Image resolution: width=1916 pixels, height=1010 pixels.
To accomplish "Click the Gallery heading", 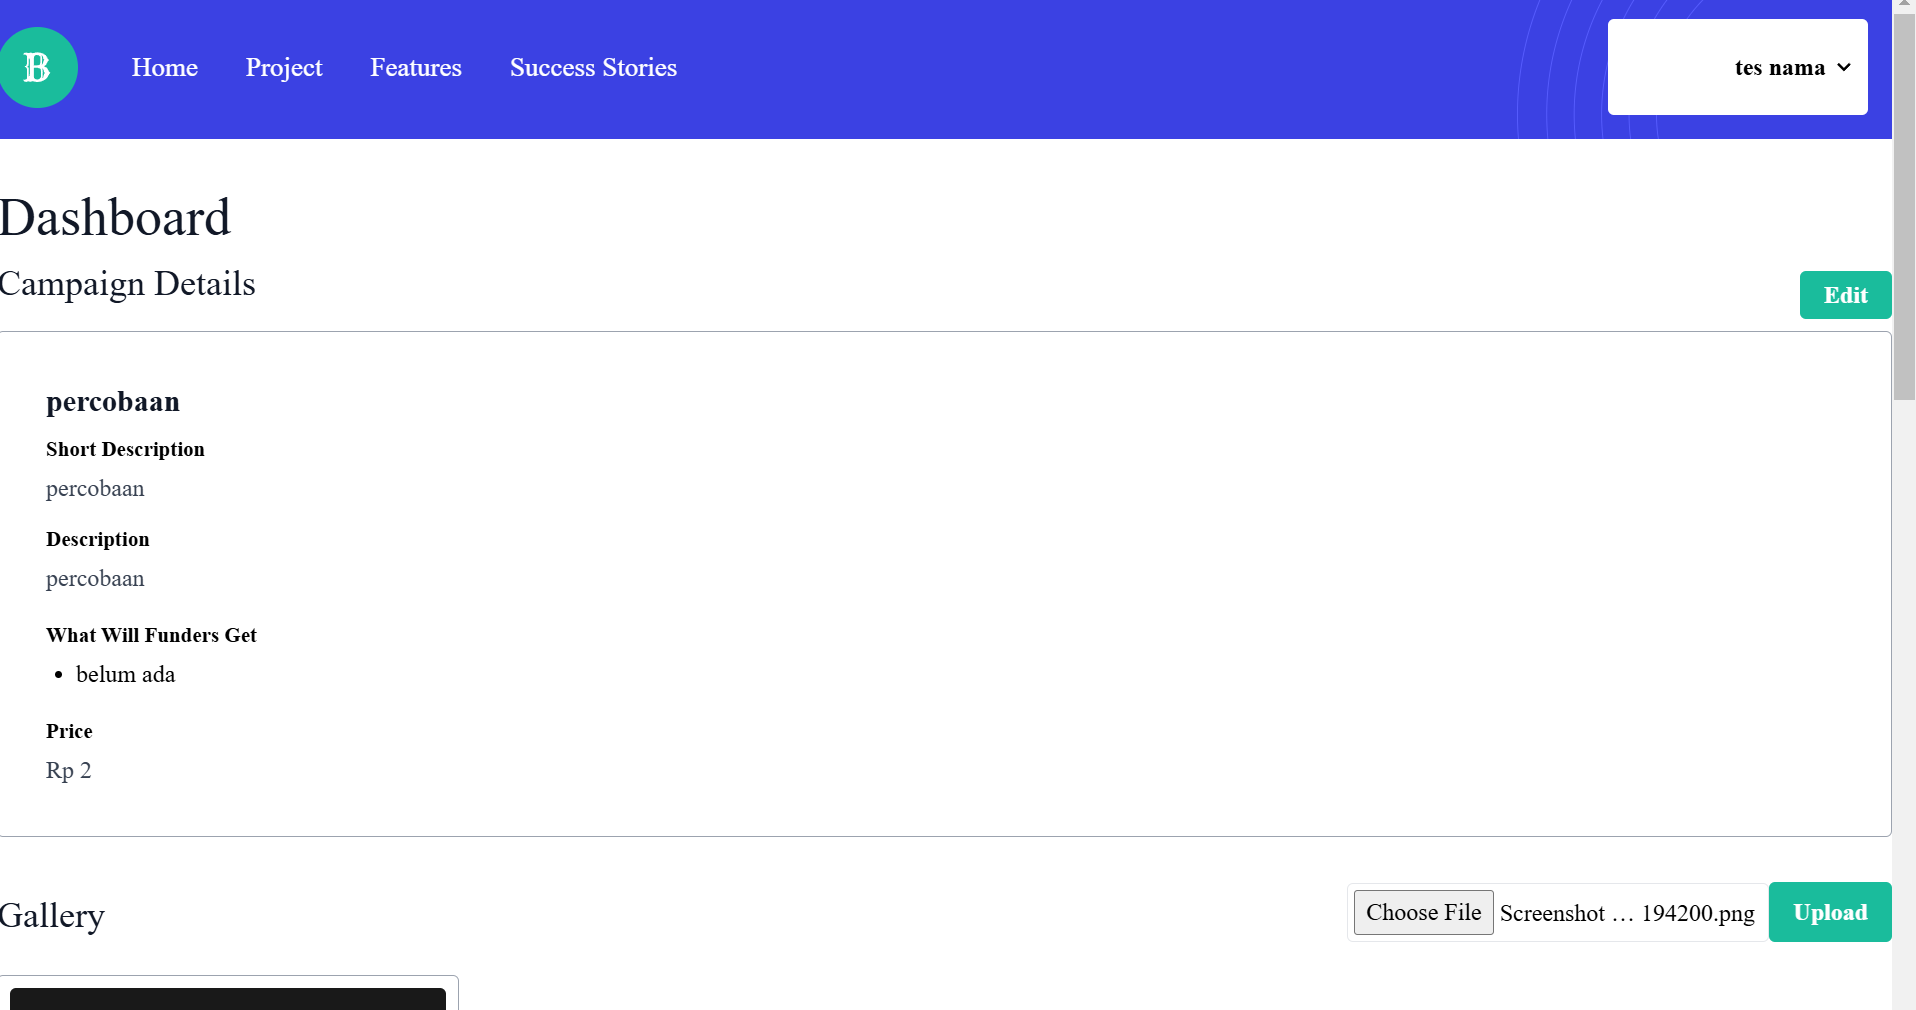I will [52, 916].
